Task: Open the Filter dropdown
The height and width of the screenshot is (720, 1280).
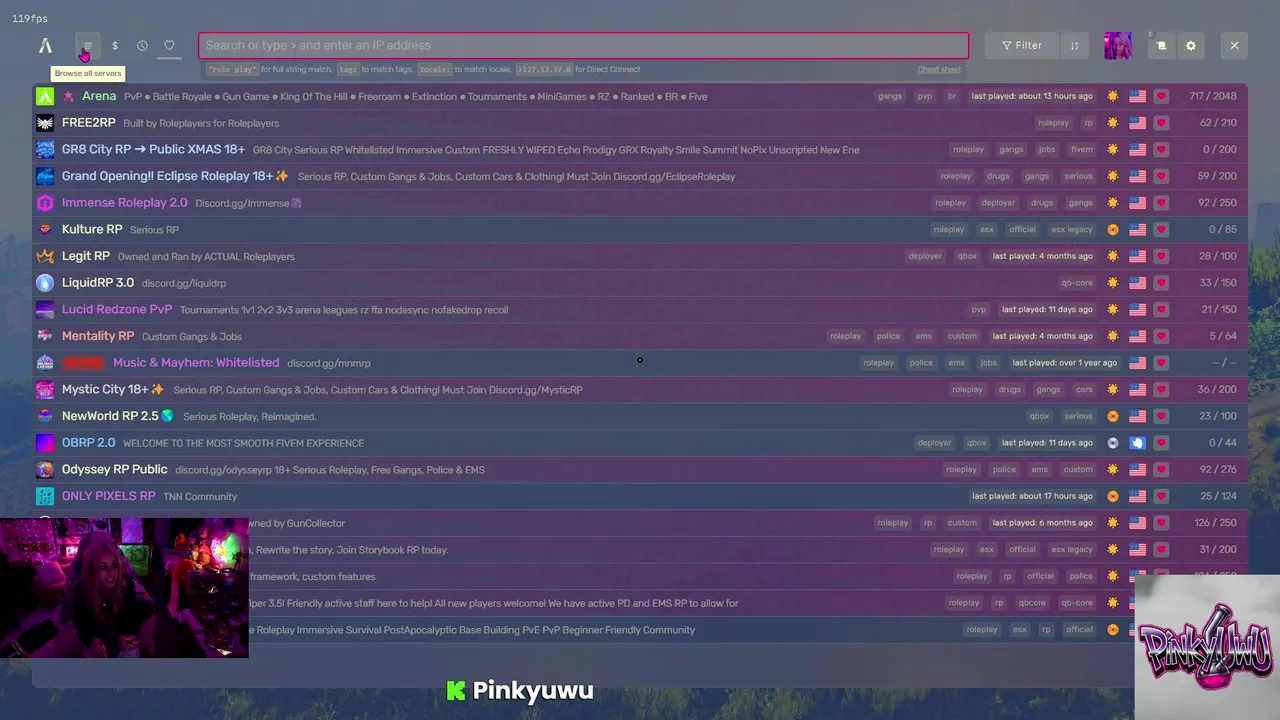Action: [1021, 45]
